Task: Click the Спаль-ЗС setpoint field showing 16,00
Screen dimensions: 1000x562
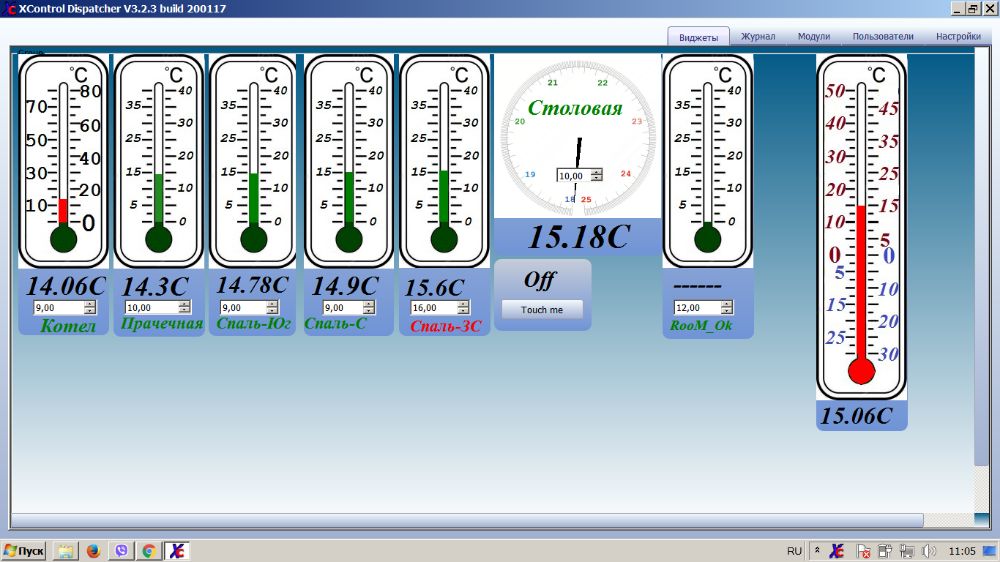Action: [434, 307]
